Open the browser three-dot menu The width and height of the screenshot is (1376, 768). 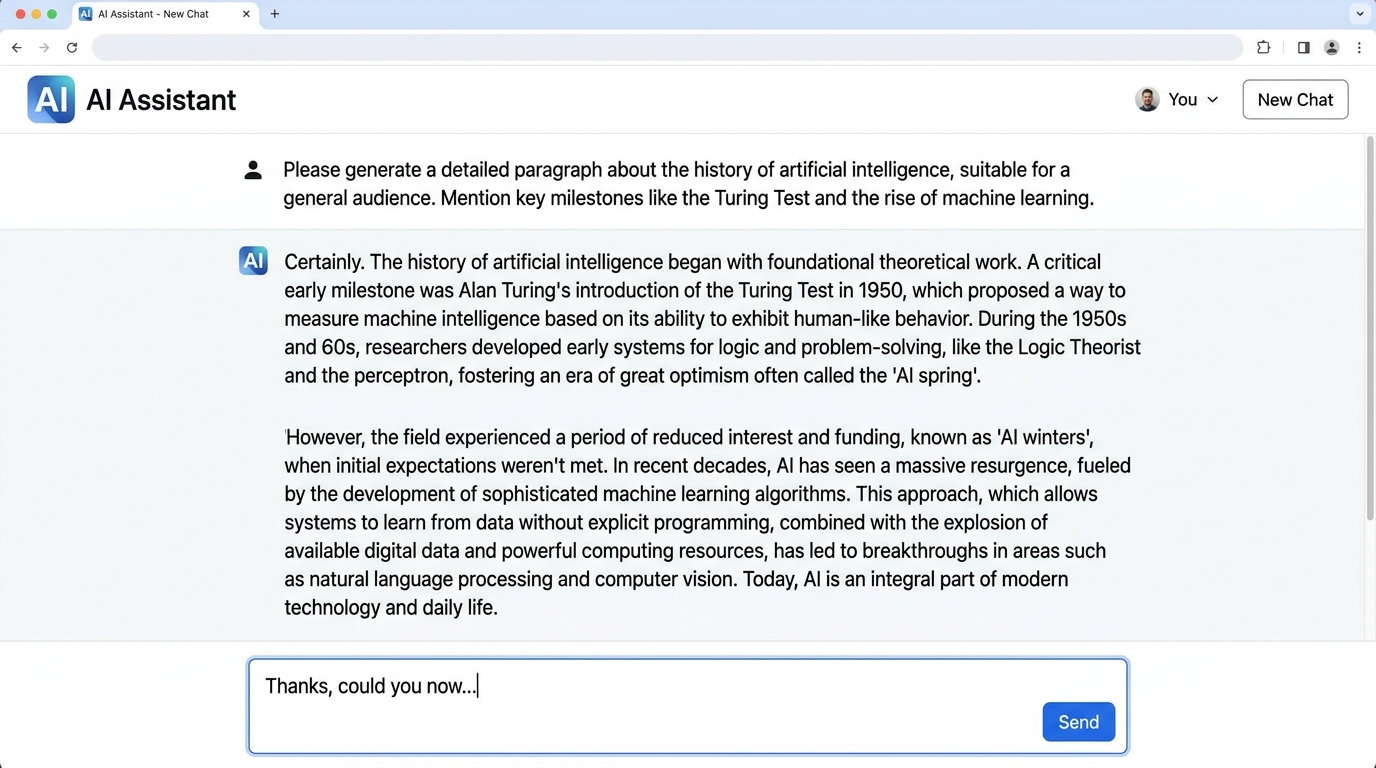1359,47
